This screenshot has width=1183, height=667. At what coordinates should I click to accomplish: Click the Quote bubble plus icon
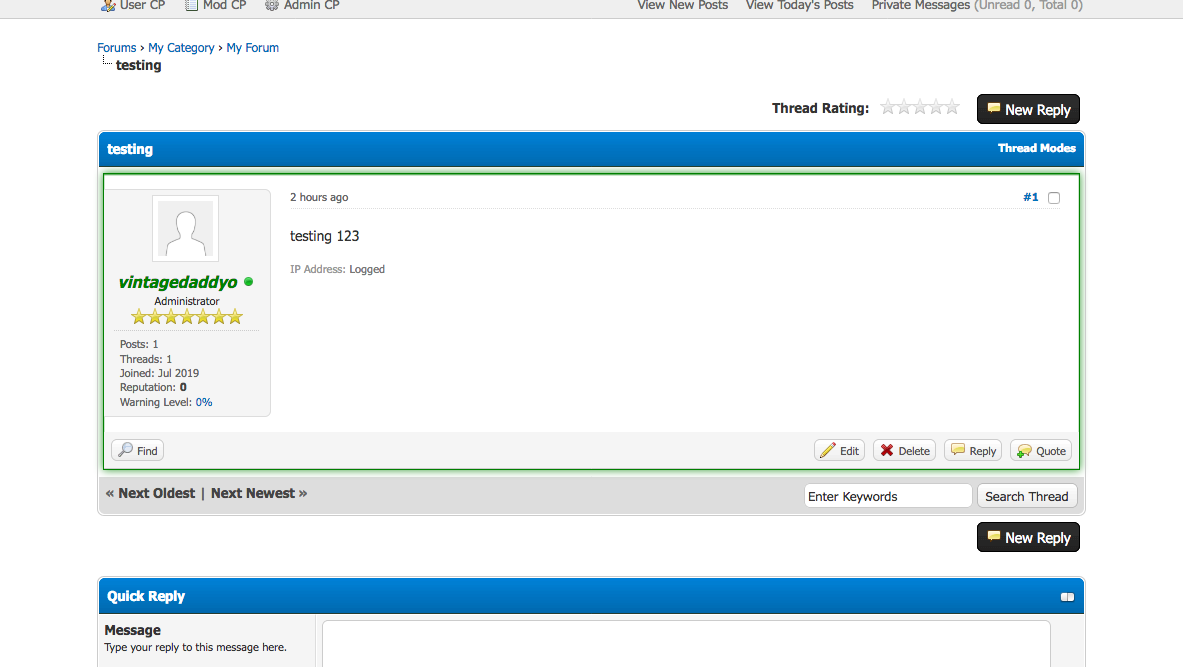point(1024,450)
